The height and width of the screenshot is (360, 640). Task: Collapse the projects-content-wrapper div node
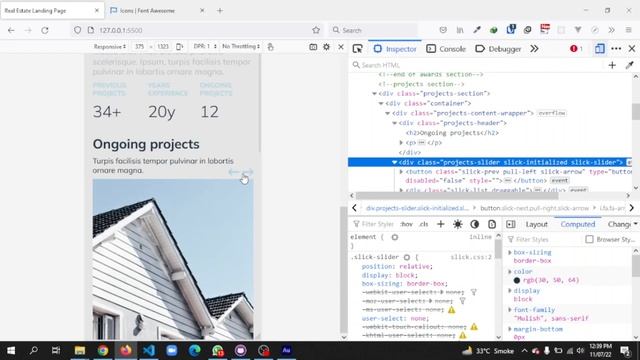click(388, 113)
